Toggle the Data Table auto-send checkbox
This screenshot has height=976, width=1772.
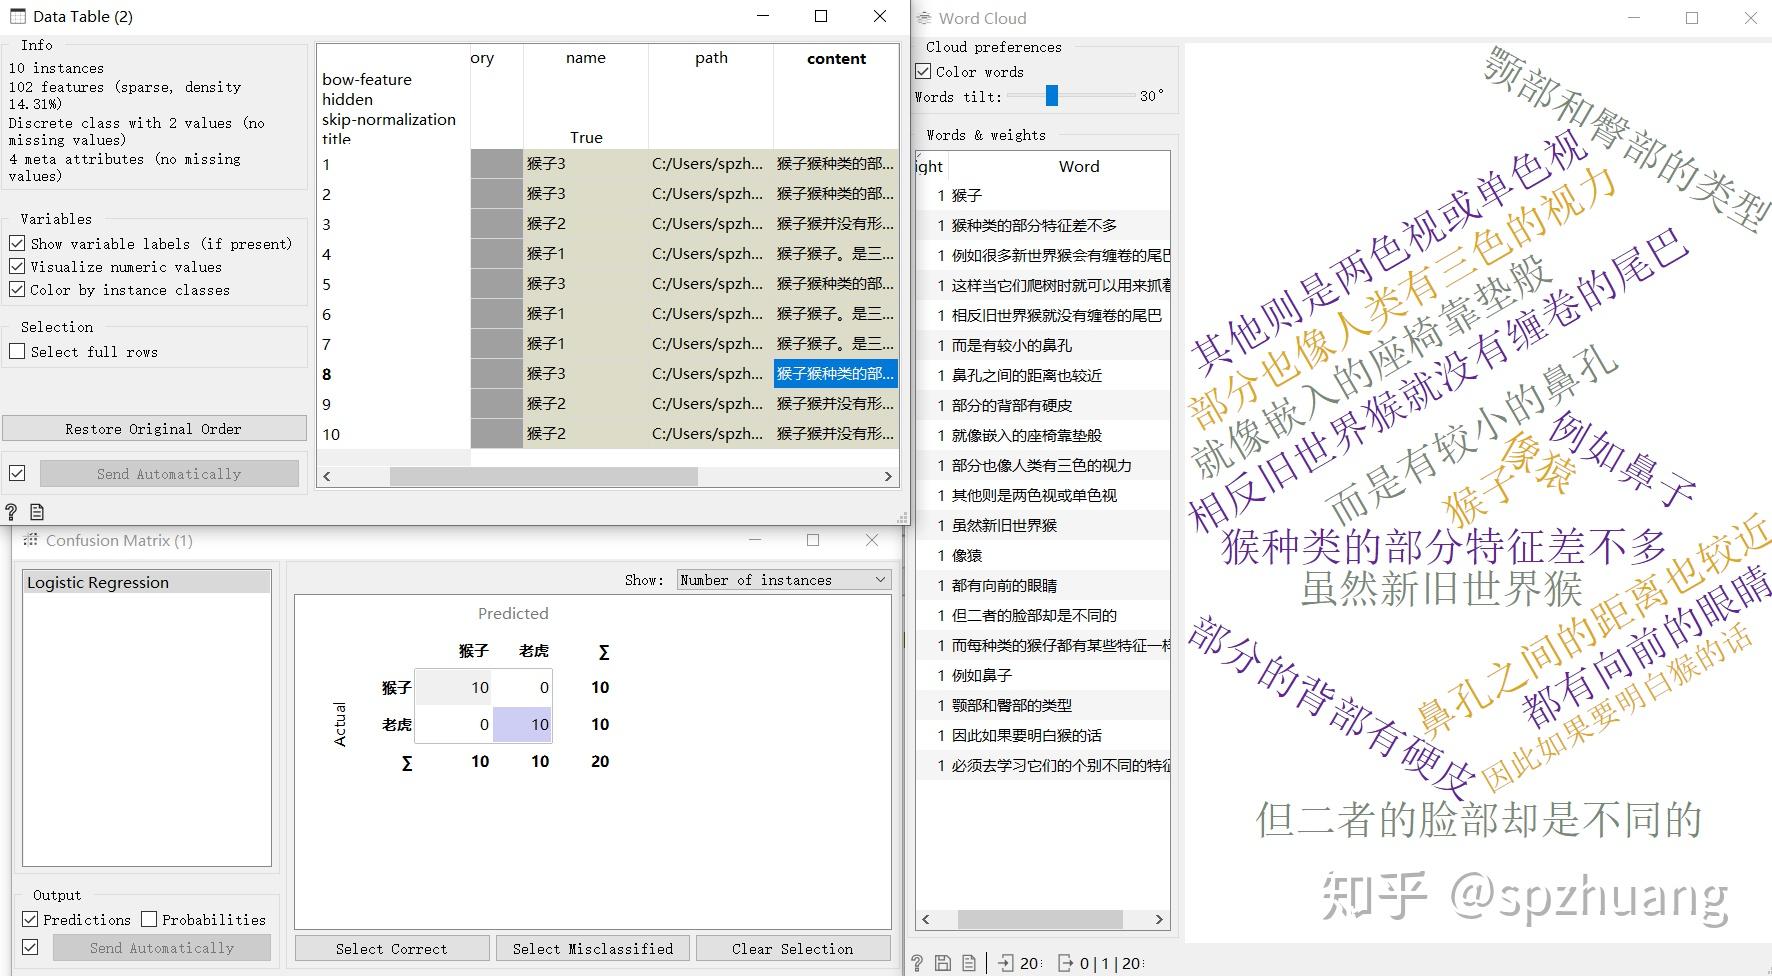pyautogui.click(x=17, y=473)
